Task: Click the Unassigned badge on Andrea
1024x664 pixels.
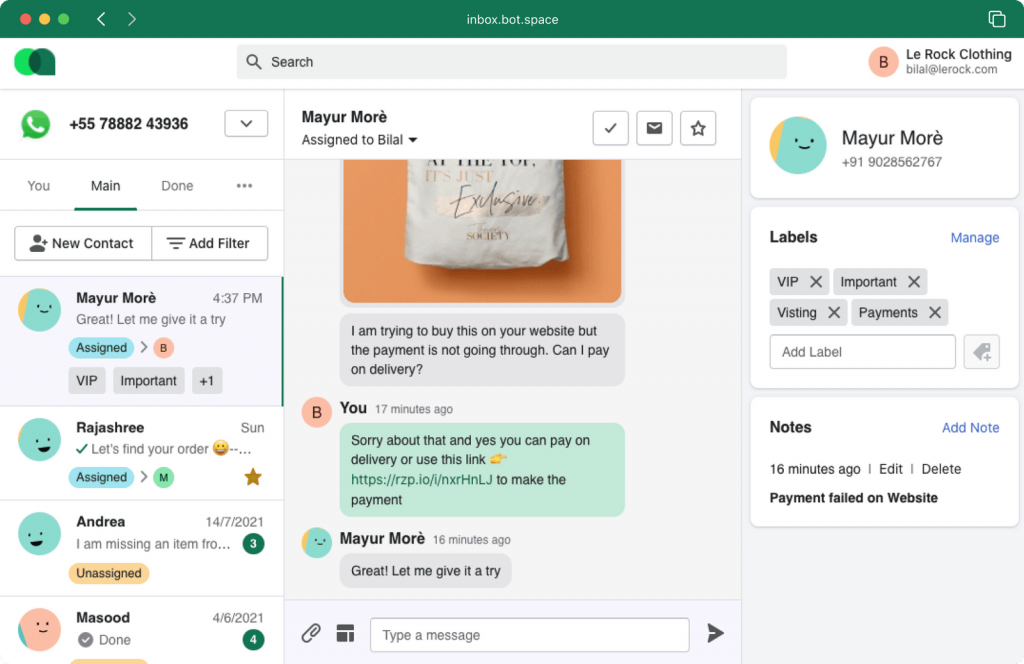Action: click(x=109, y=573)
